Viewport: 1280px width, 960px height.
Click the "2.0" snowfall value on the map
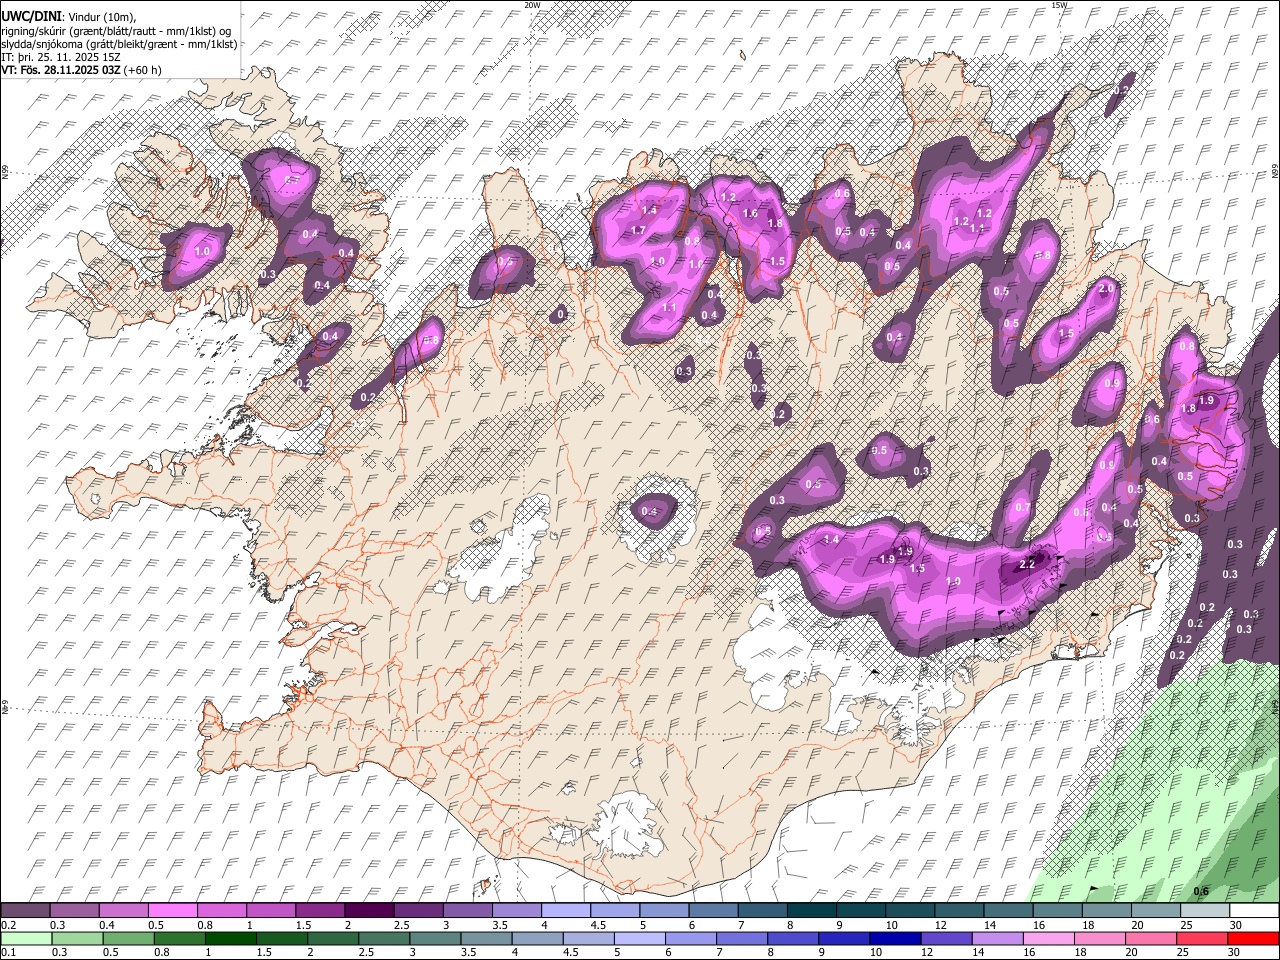[1106, 288]
